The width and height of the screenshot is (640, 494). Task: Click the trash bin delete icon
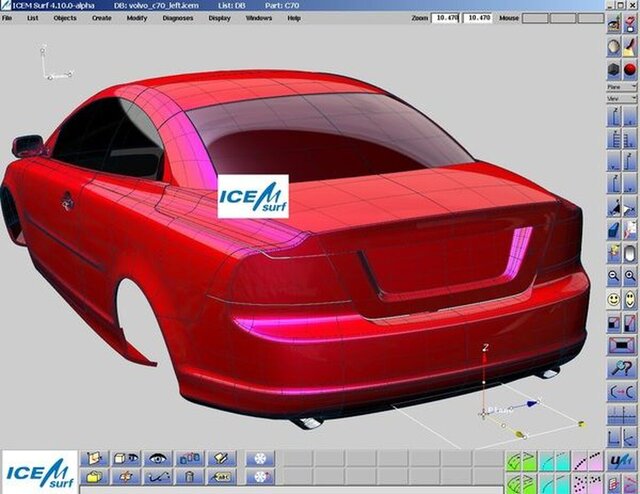(x=190, y=477)
